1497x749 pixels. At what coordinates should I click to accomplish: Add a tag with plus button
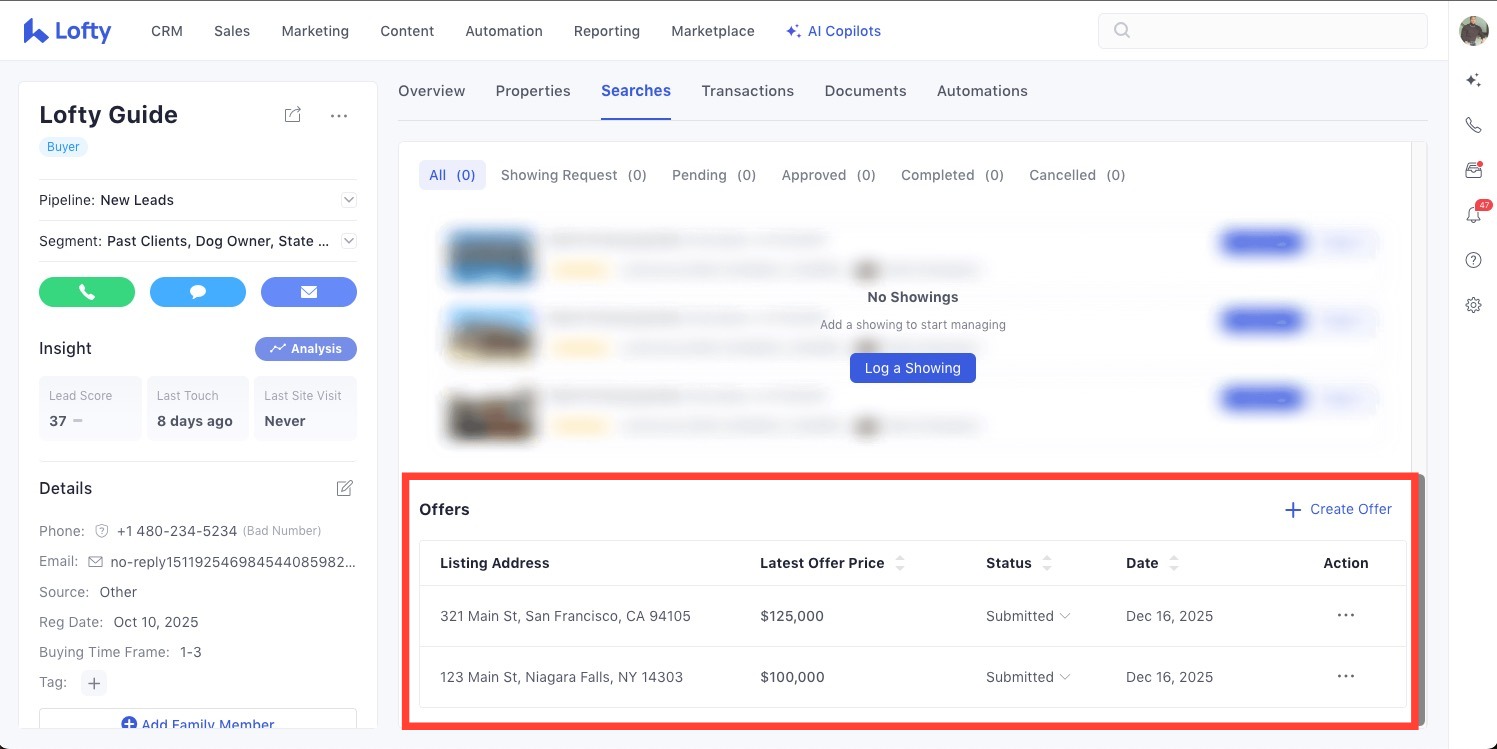(94, 683)
